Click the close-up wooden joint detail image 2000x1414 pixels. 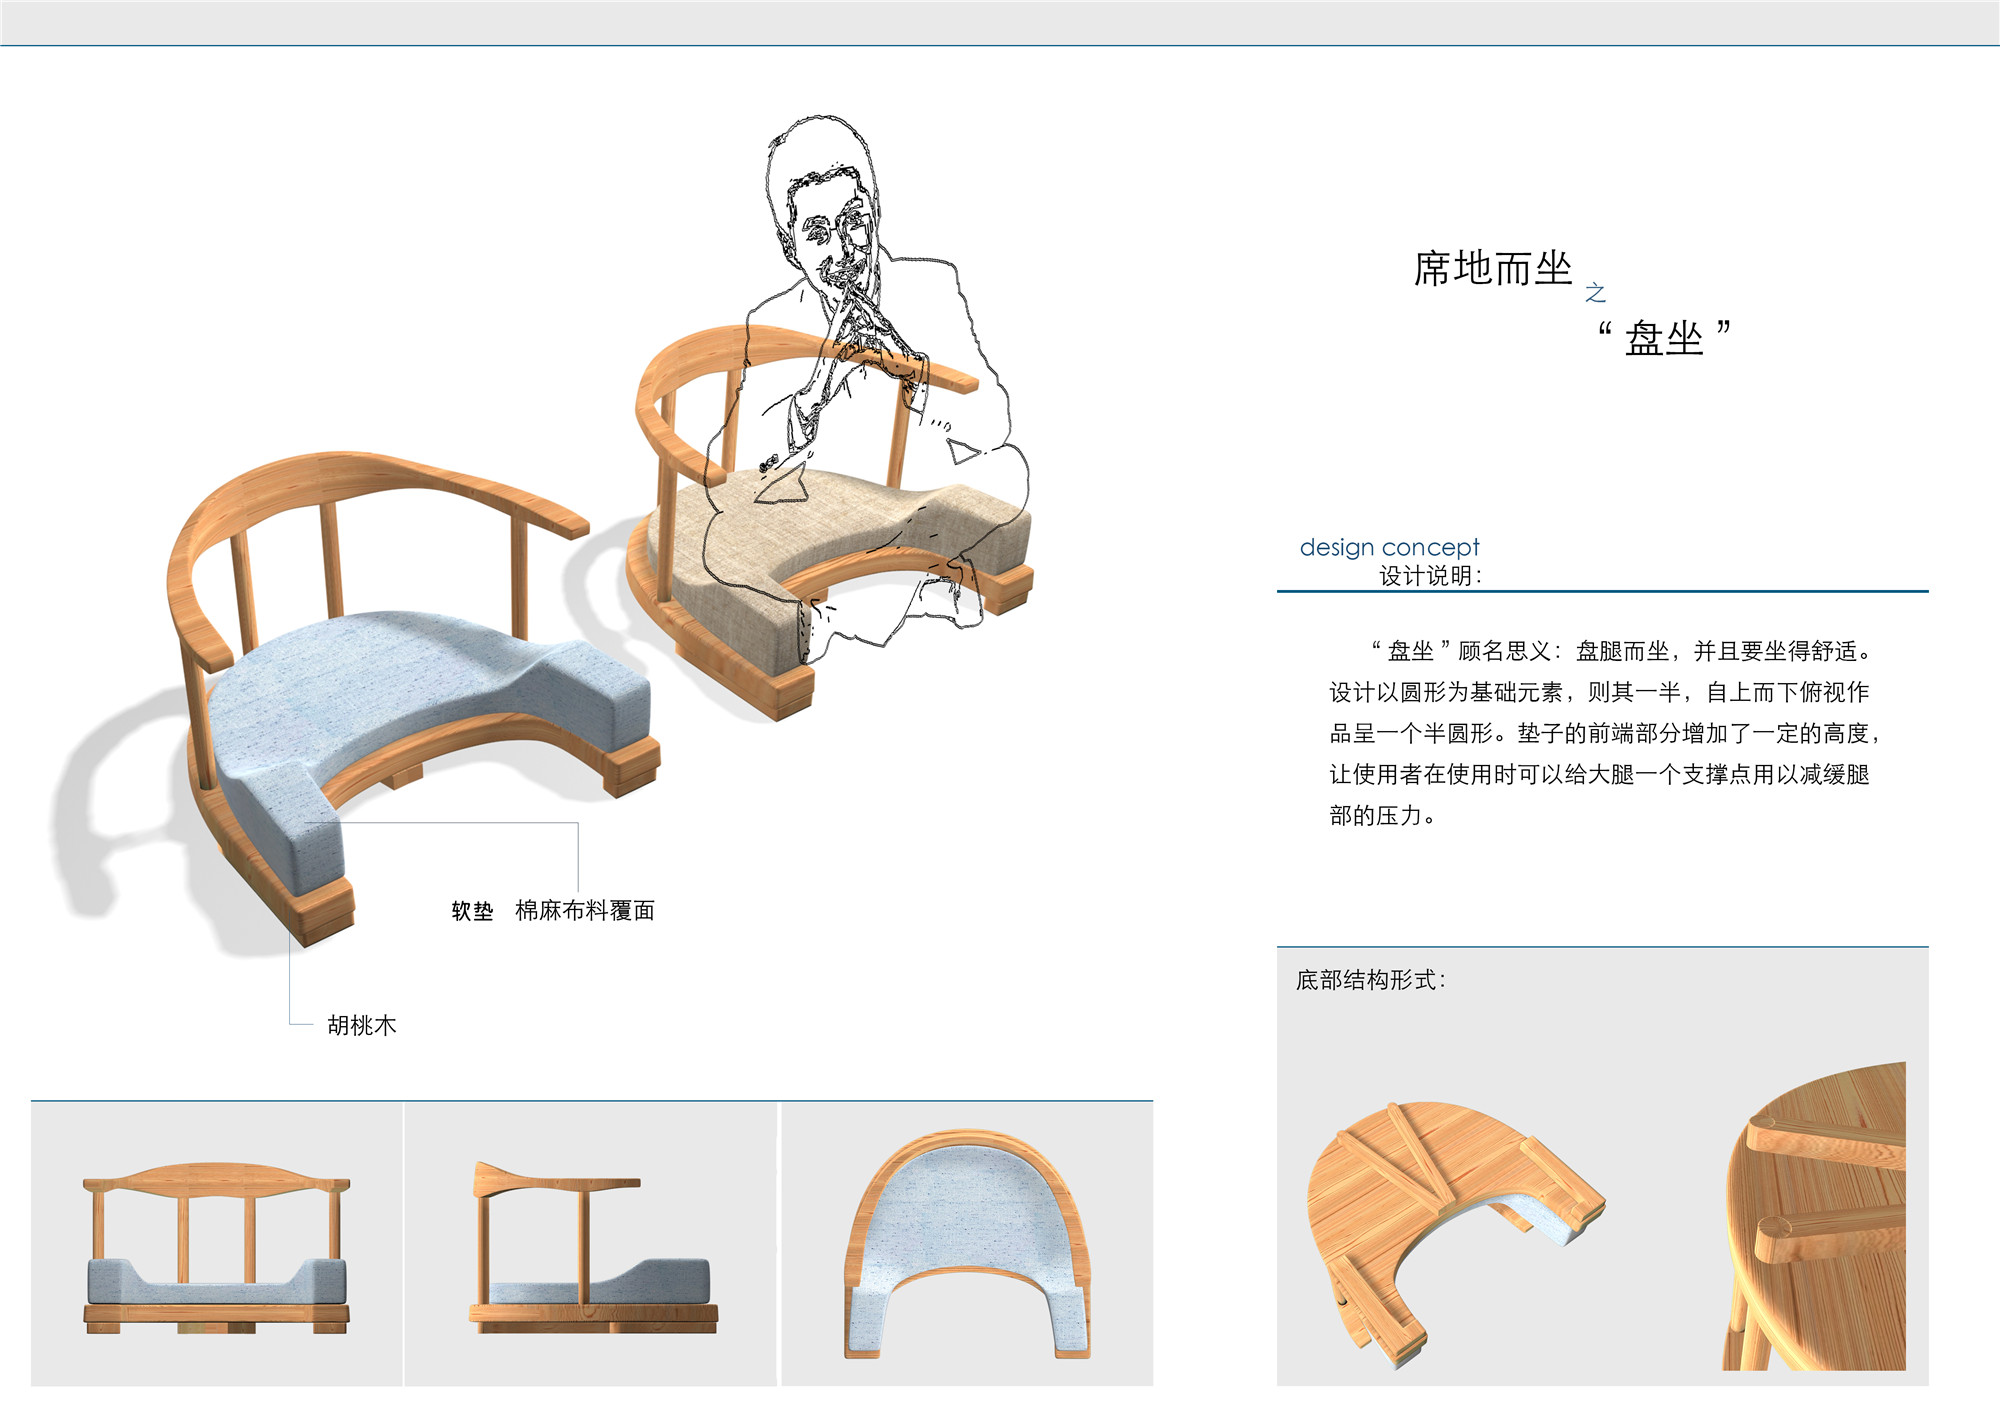tap(1815, 1215)
